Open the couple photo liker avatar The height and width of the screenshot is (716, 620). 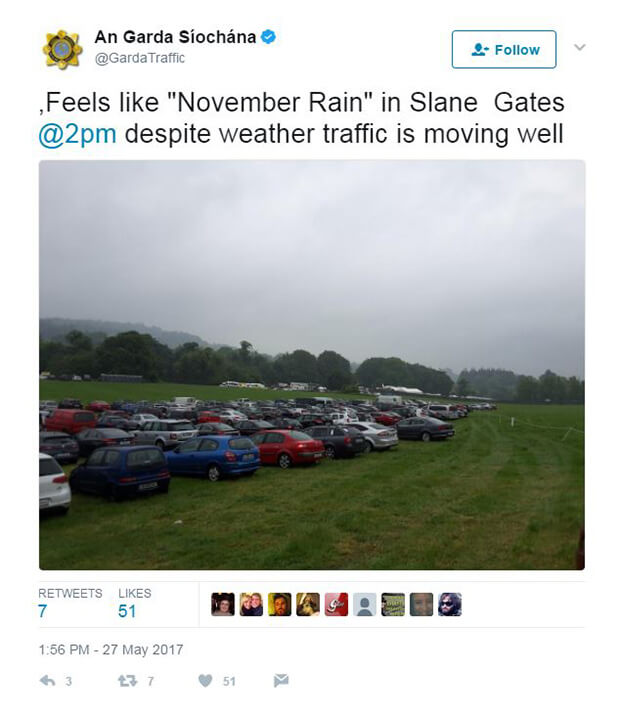pyautogui.click(x=251, y=604)
